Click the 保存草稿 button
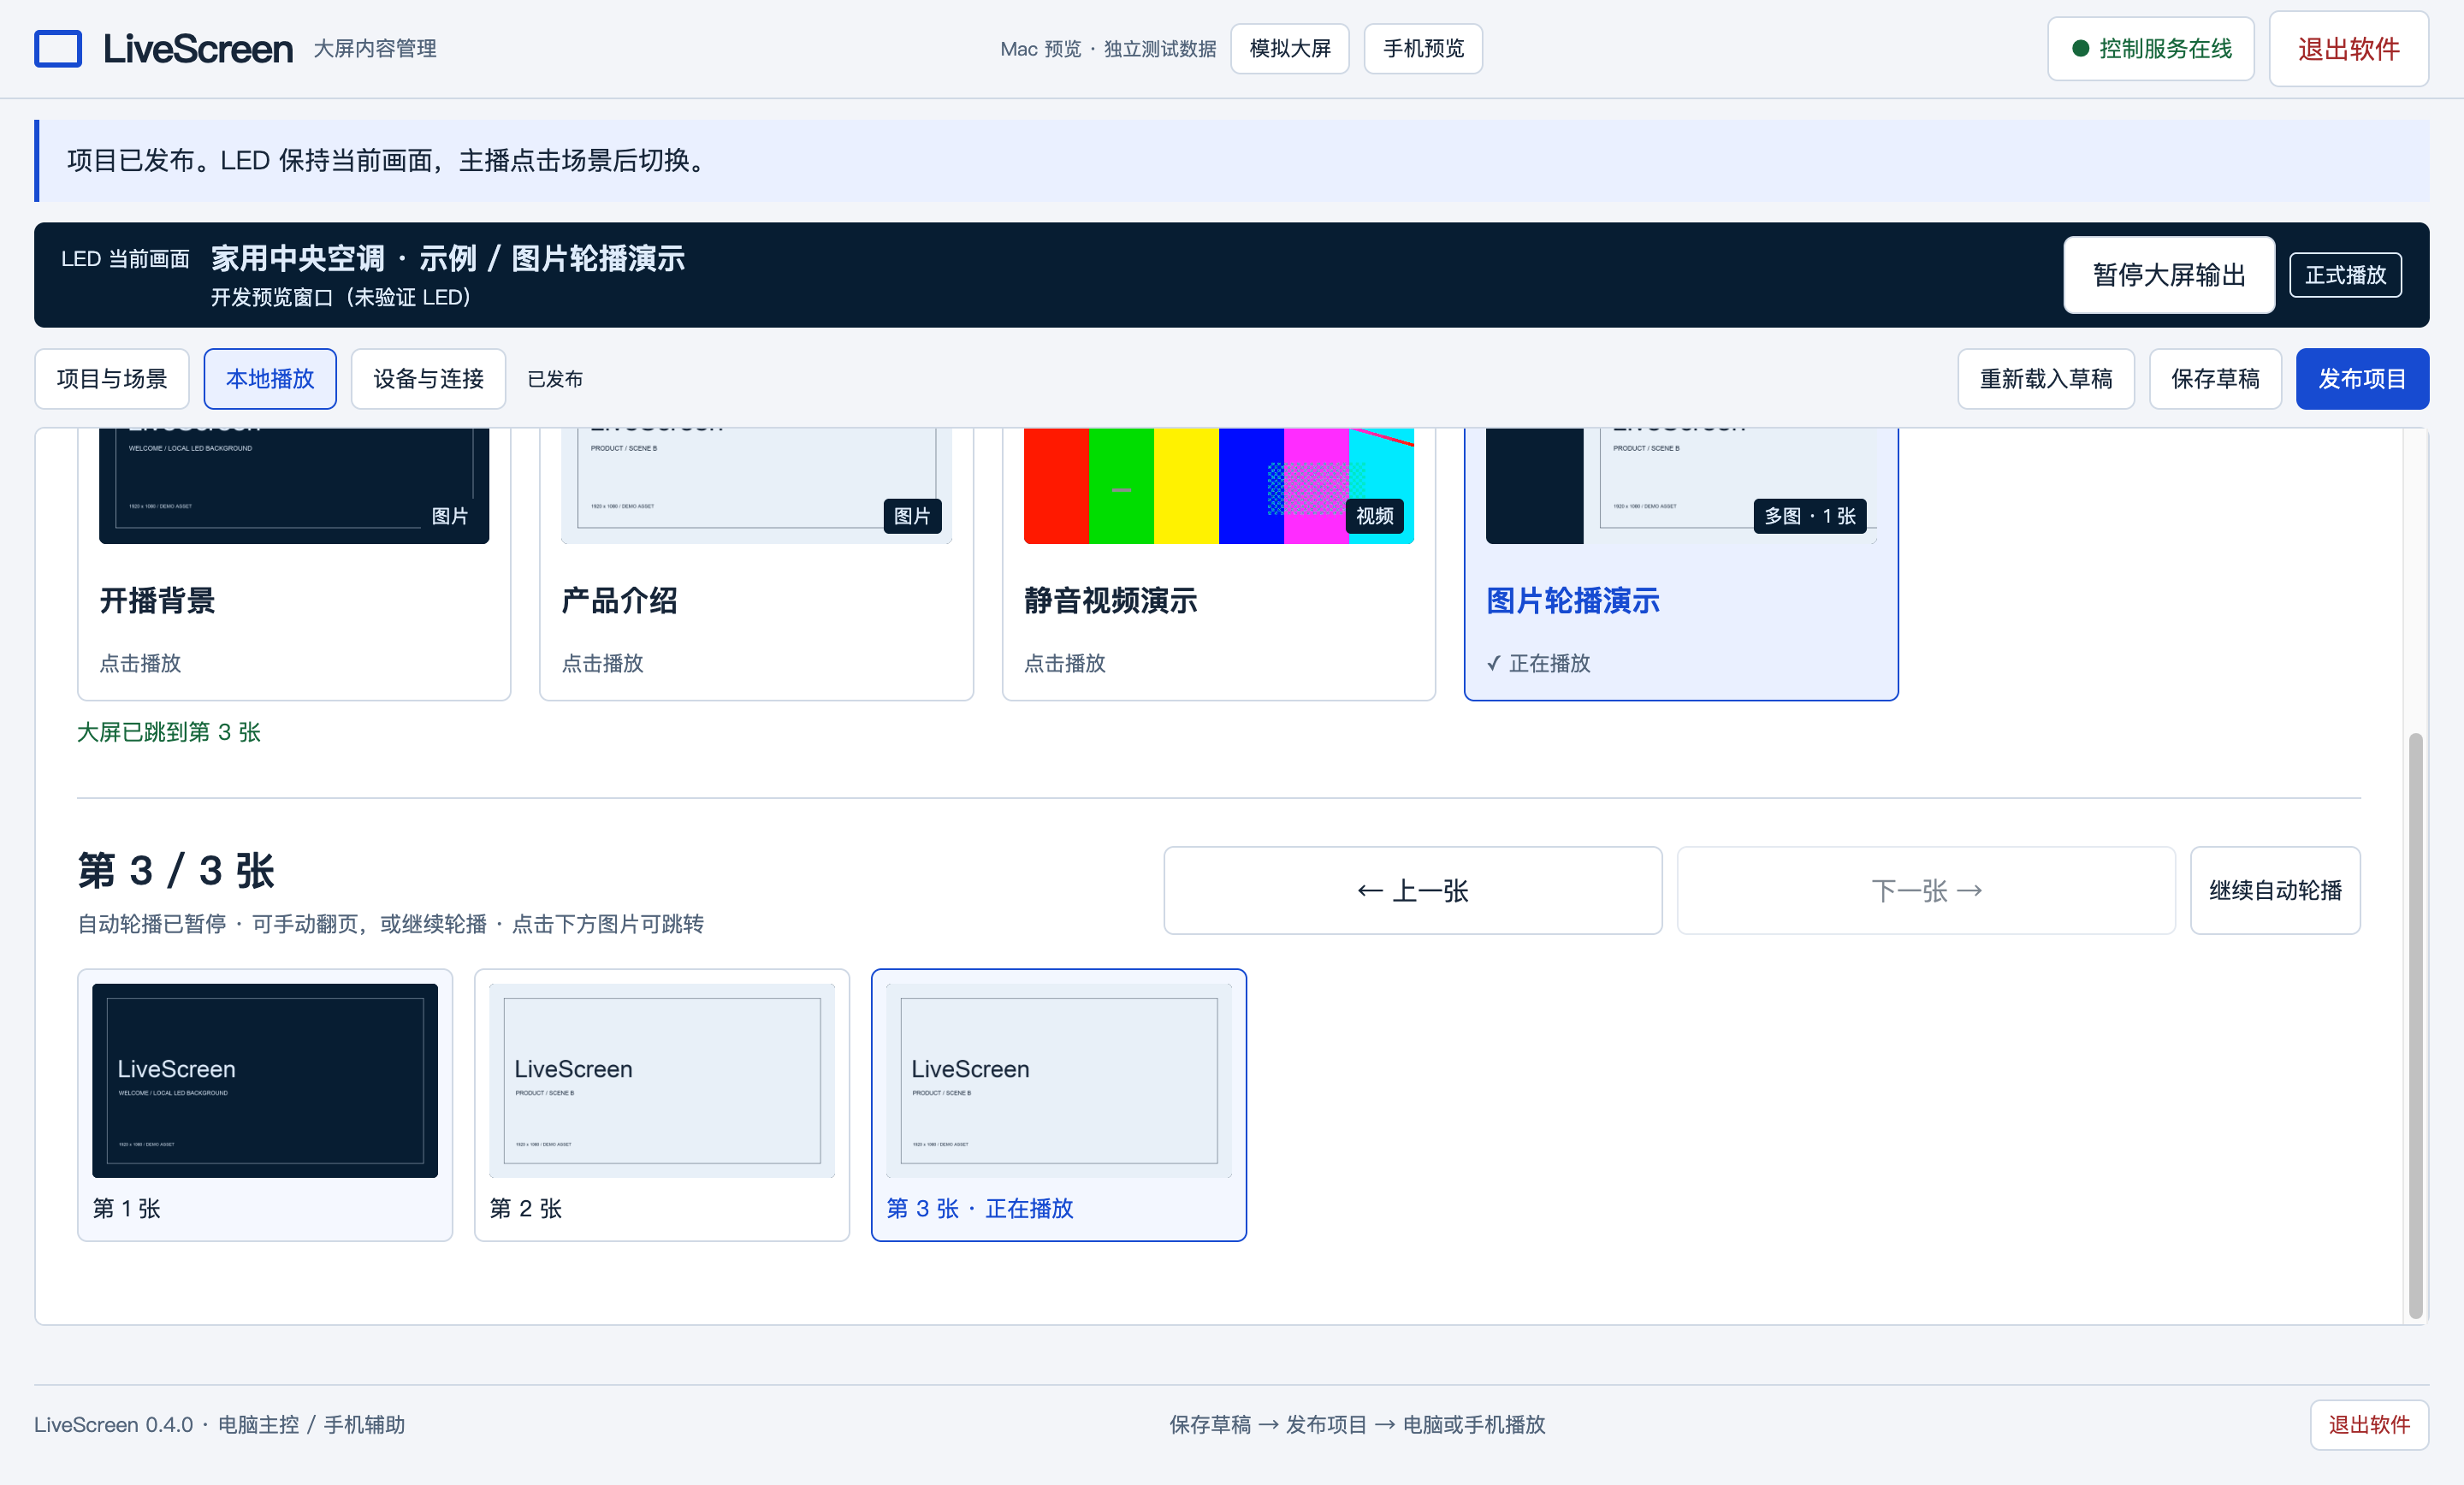 point(2215,378)
